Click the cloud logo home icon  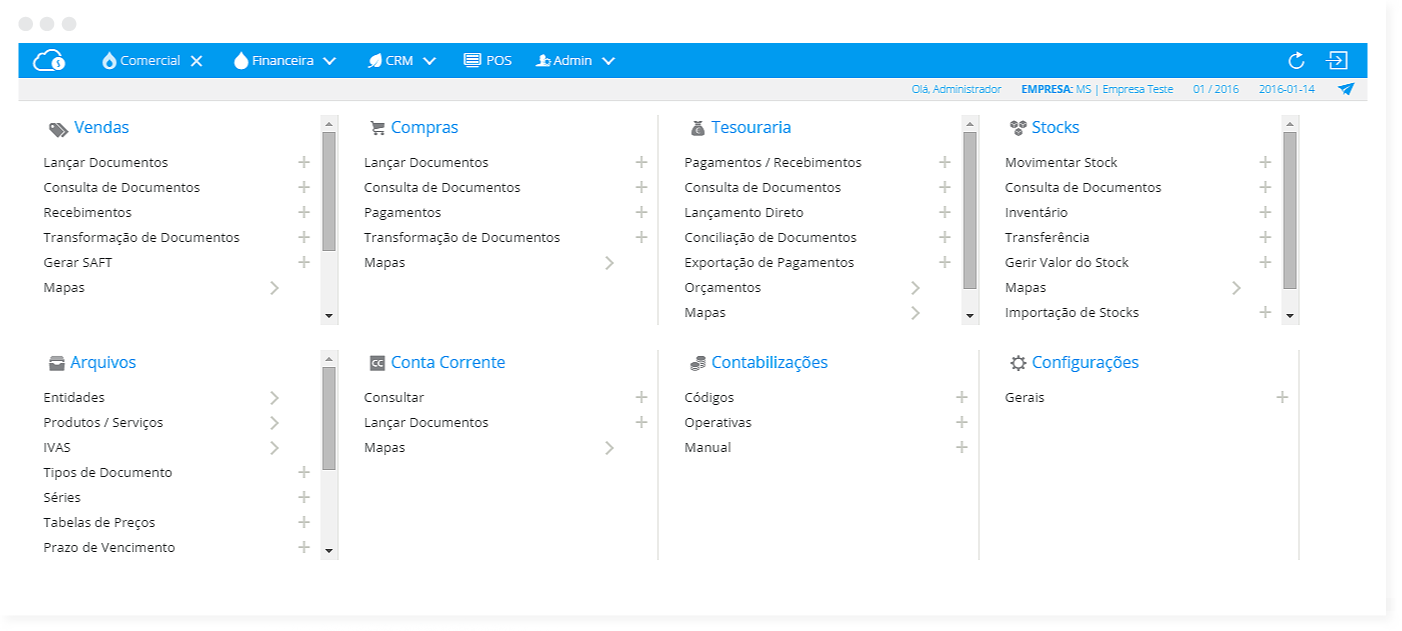tap(49, 61)
